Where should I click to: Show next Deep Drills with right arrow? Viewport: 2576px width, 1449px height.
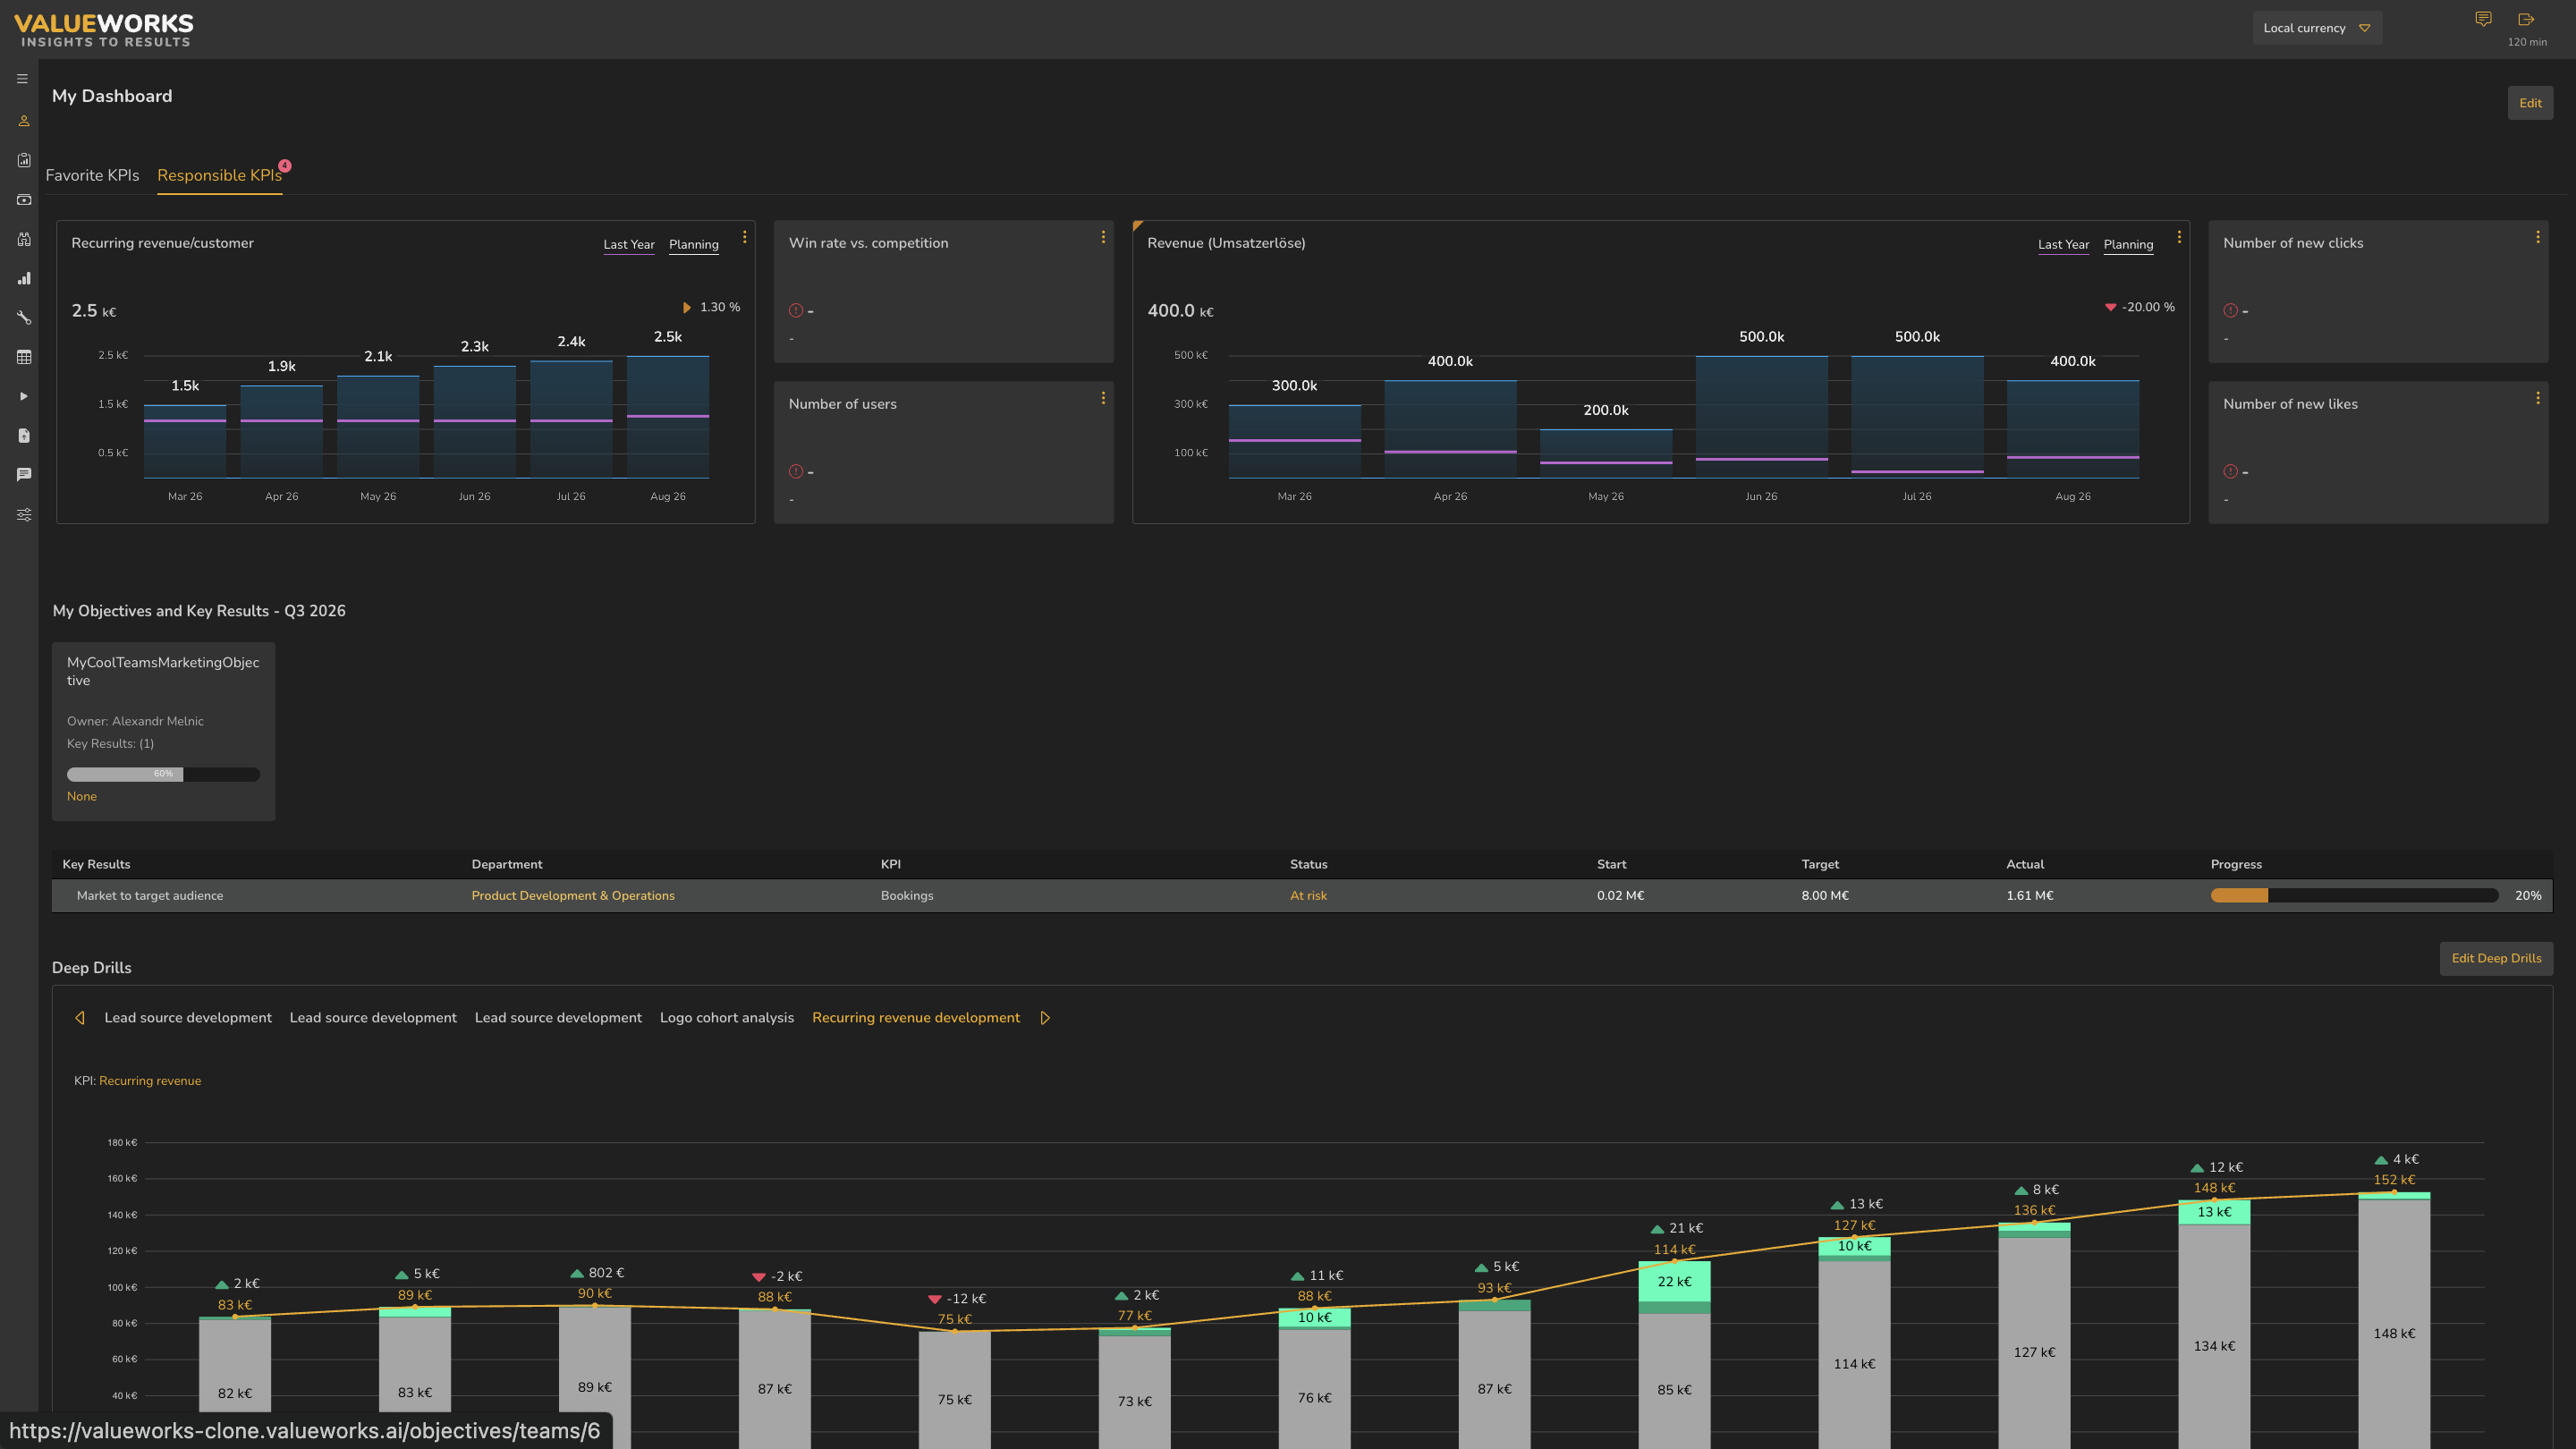point(1045,1018)
